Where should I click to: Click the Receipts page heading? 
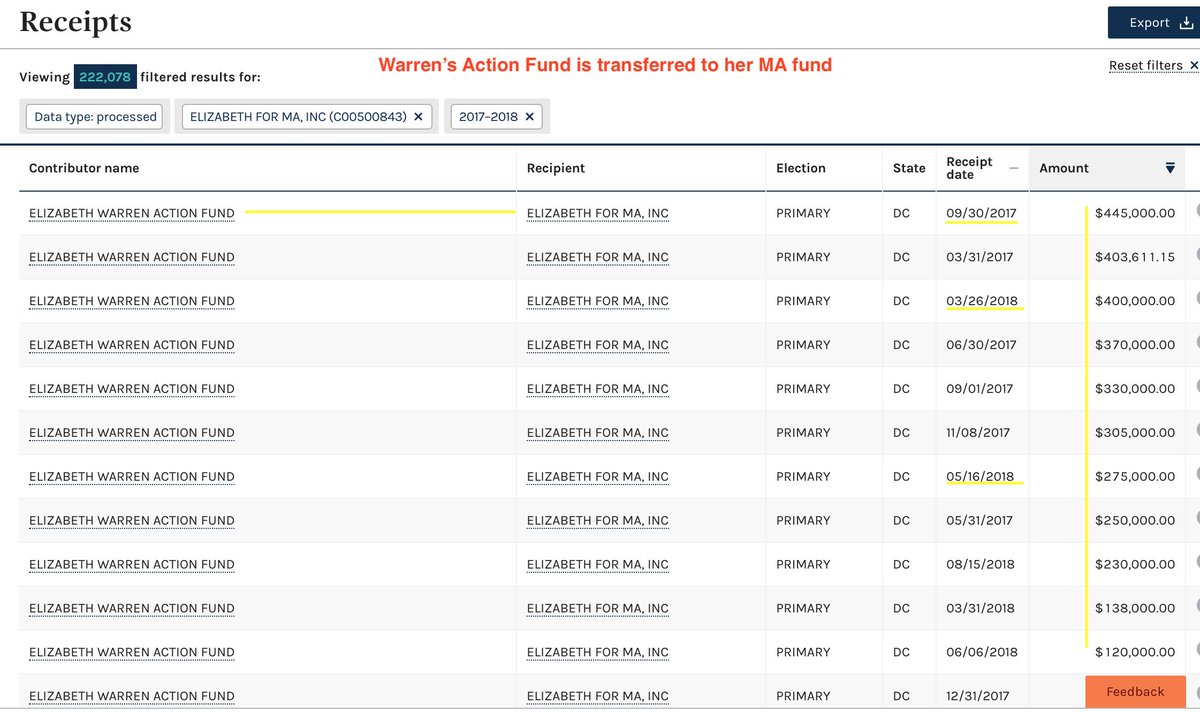click(x=75, y=22)
